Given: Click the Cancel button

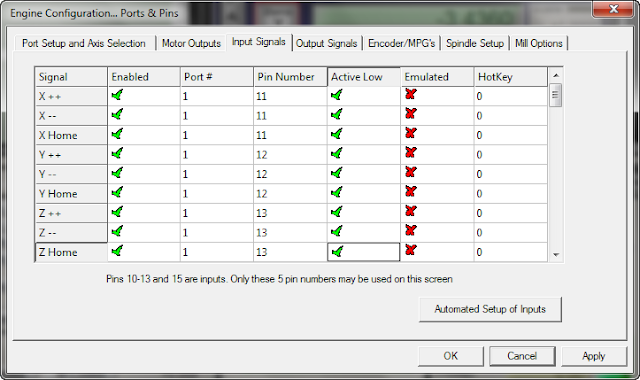Looking at the screenshot, I should 522,356.
